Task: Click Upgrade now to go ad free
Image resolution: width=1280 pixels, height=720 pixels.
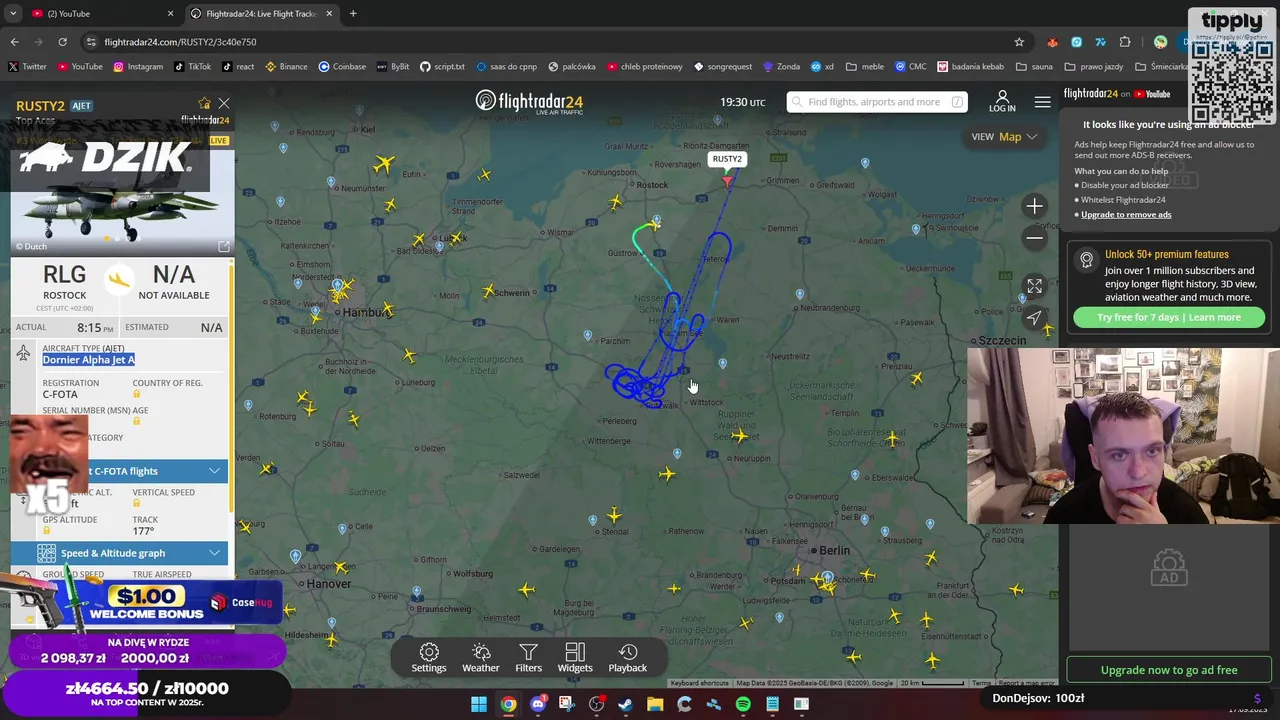Action: [1169, 670]
